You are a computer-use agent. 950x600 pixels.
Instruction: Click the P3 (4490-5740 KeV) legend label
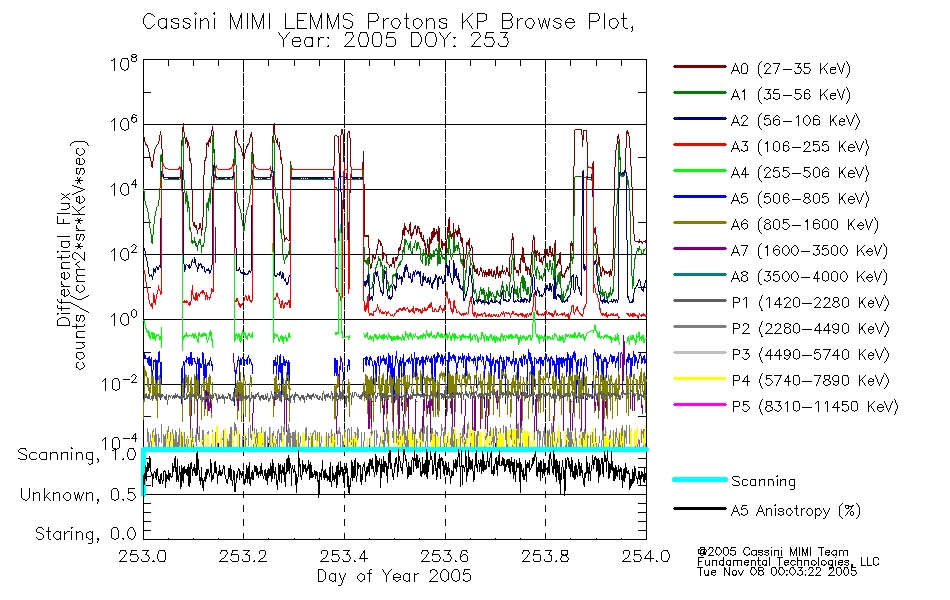coord(810,355)
